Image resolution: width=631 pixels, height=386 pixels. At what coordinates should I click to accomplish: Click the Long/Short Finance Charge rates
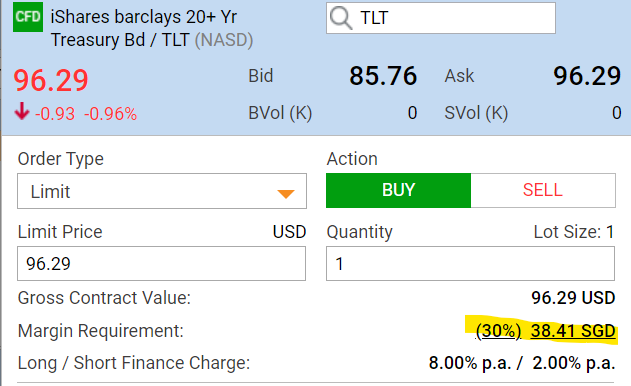click(x=522, y=363)
